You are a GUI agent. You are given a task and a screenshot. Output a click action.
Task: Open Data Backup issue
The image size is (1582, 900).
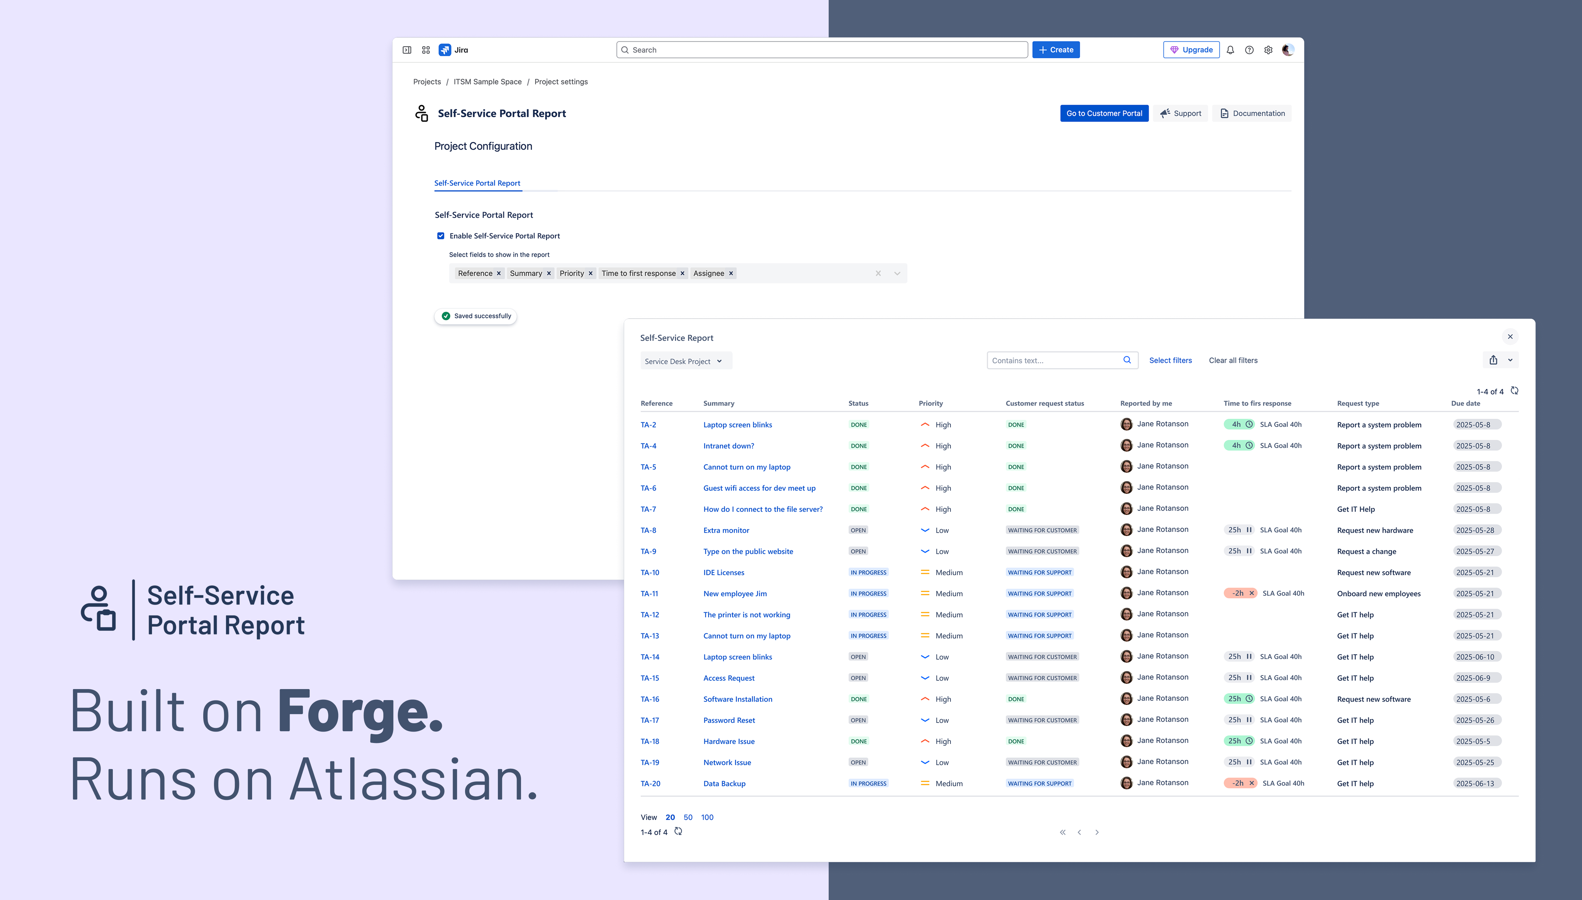(x=724, y=784)
